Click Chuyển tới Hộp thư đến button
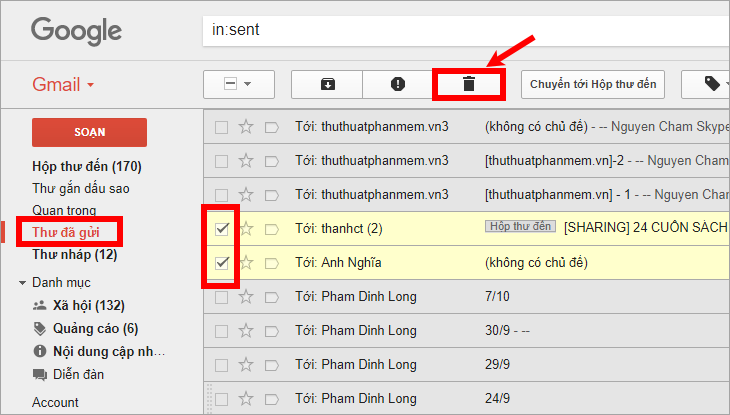730x415 pixels. (x=593, y=84)
